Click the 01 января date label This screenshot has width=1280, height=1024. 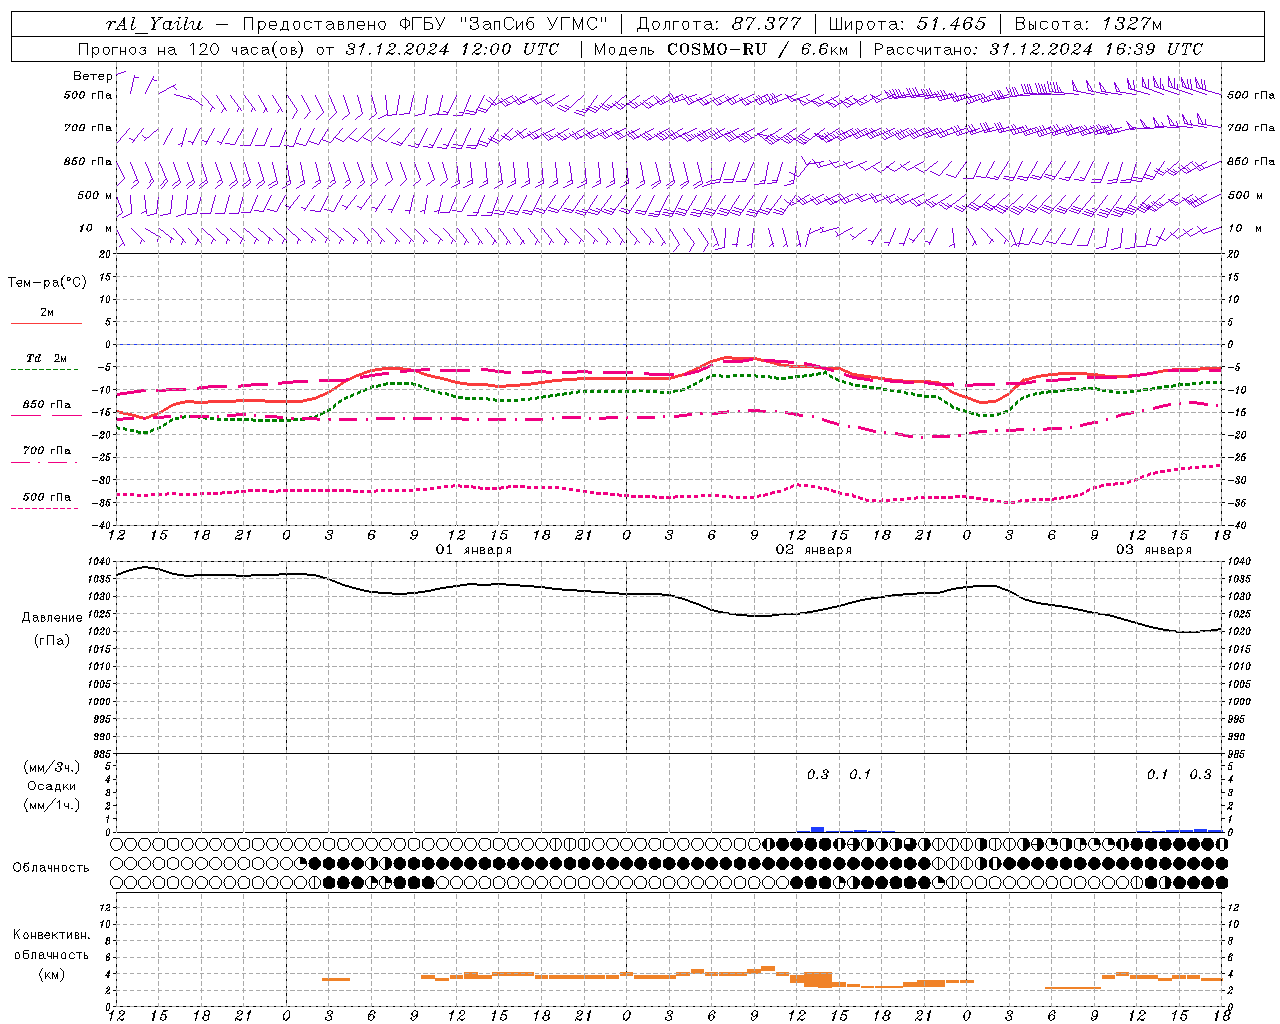(474, 550)
